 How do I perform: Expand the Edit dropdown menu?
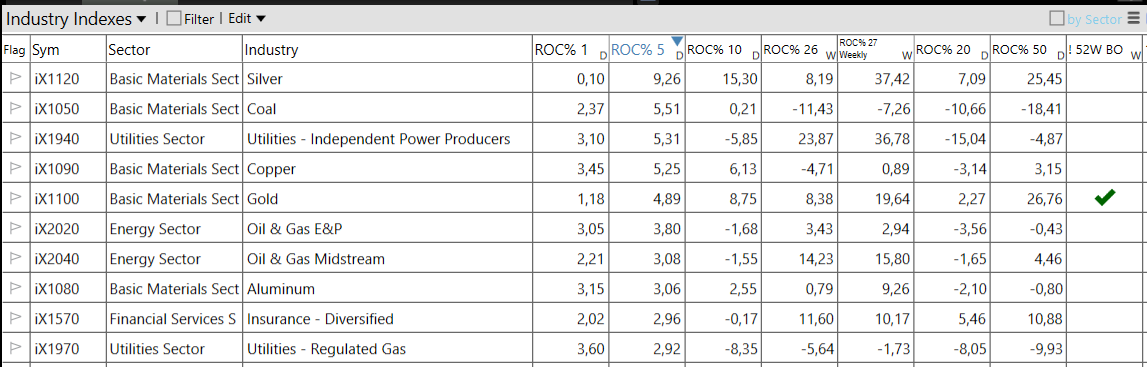click(x=247, y=19)
